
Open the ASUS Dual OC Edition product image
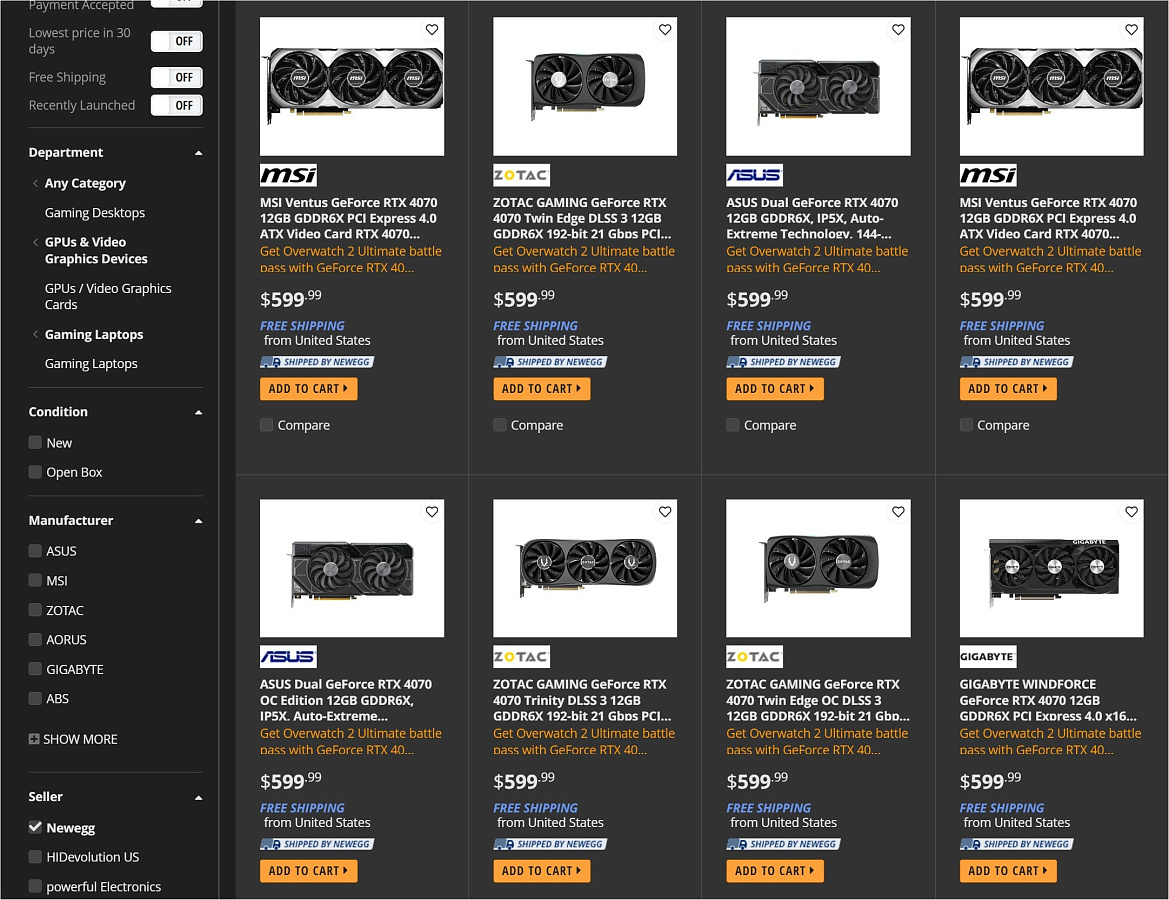[x=352, y=568]
